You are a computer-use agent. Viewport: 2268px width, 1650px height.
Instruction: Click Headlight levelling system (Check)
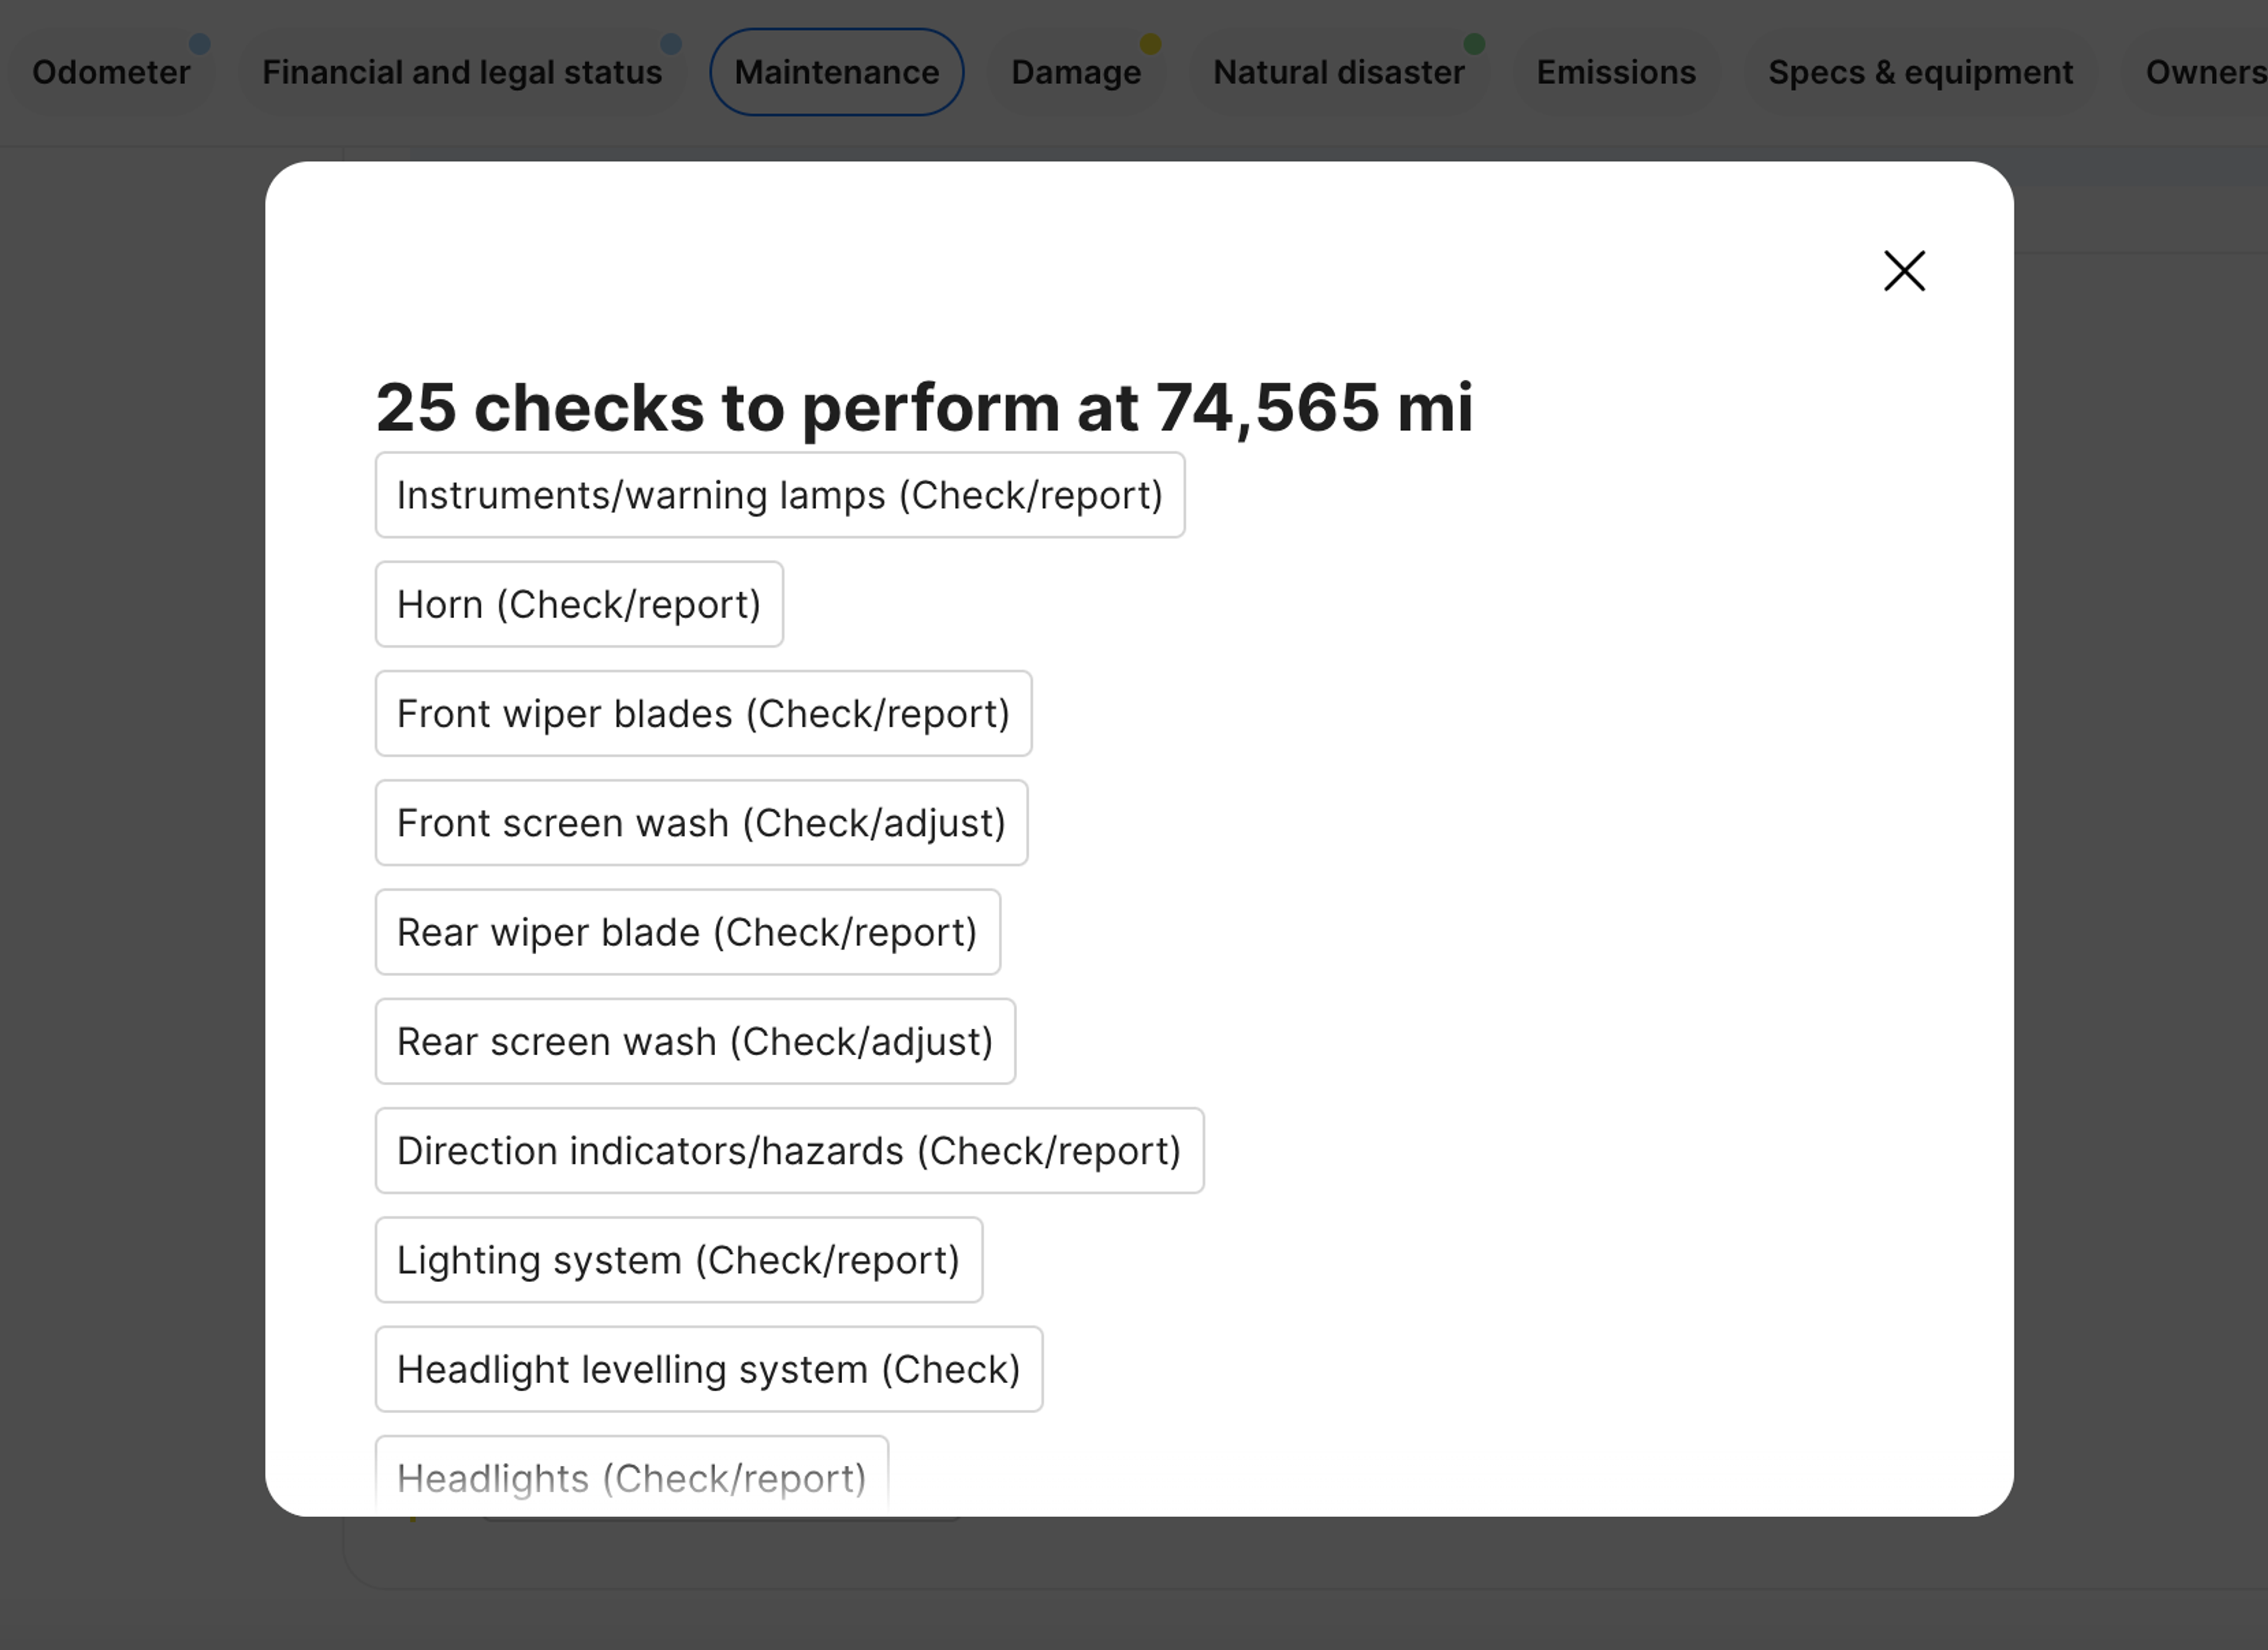[709, 1369]
